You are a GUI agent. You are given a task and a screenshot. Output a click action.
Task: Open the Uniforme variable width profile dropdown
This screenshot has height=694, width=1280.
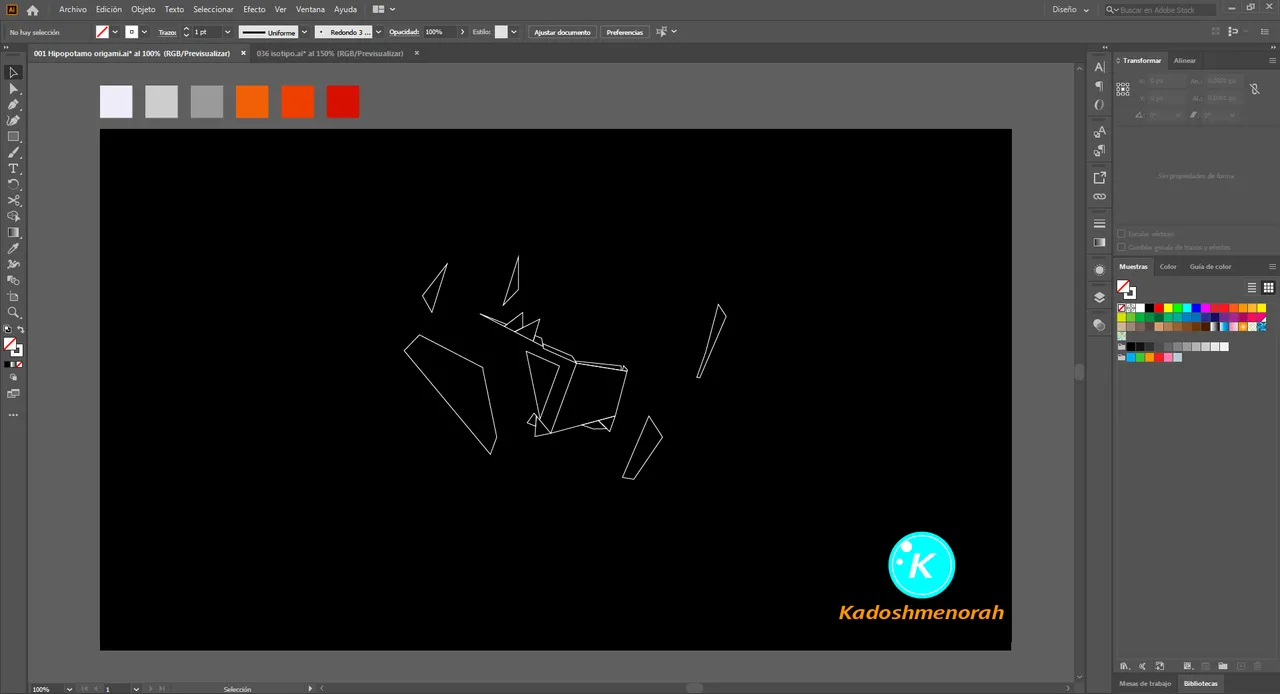[x=303, y=32]
